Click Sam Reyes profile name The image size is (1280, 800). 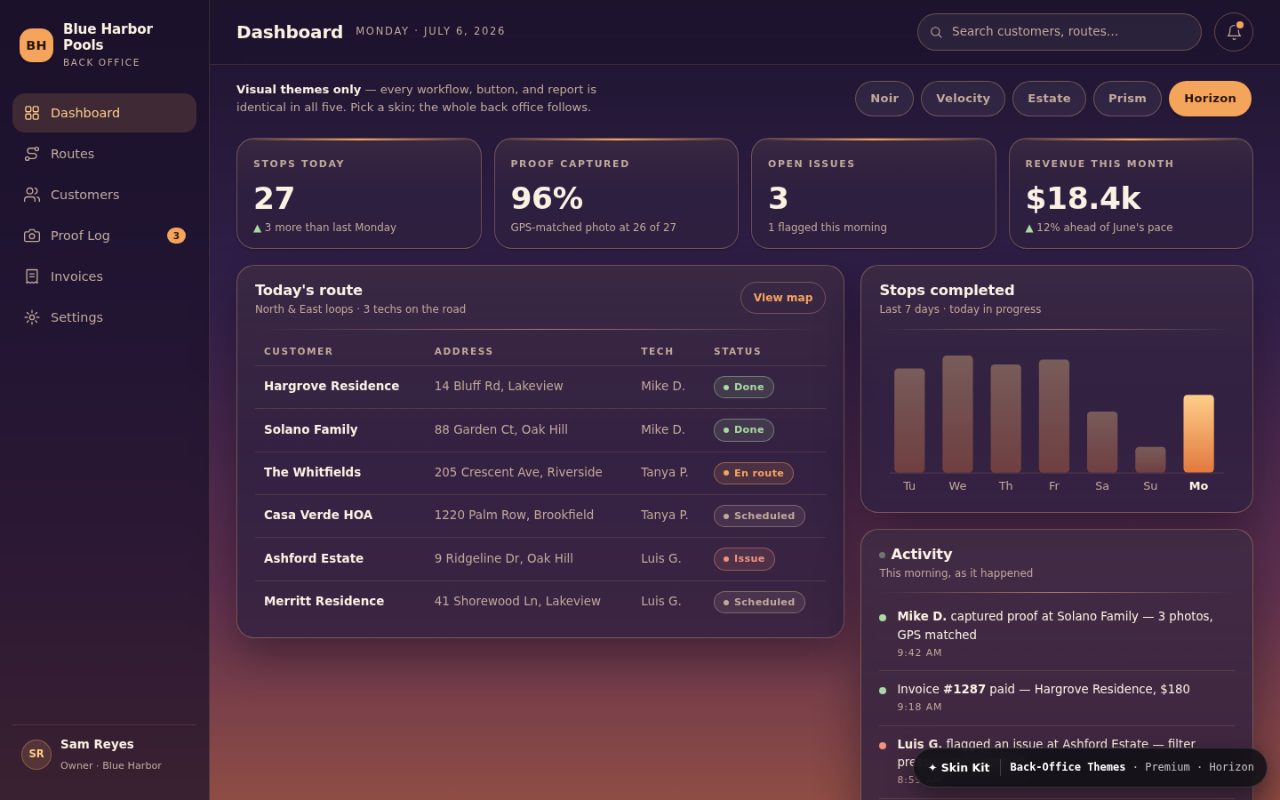click(x=97, y=745)
